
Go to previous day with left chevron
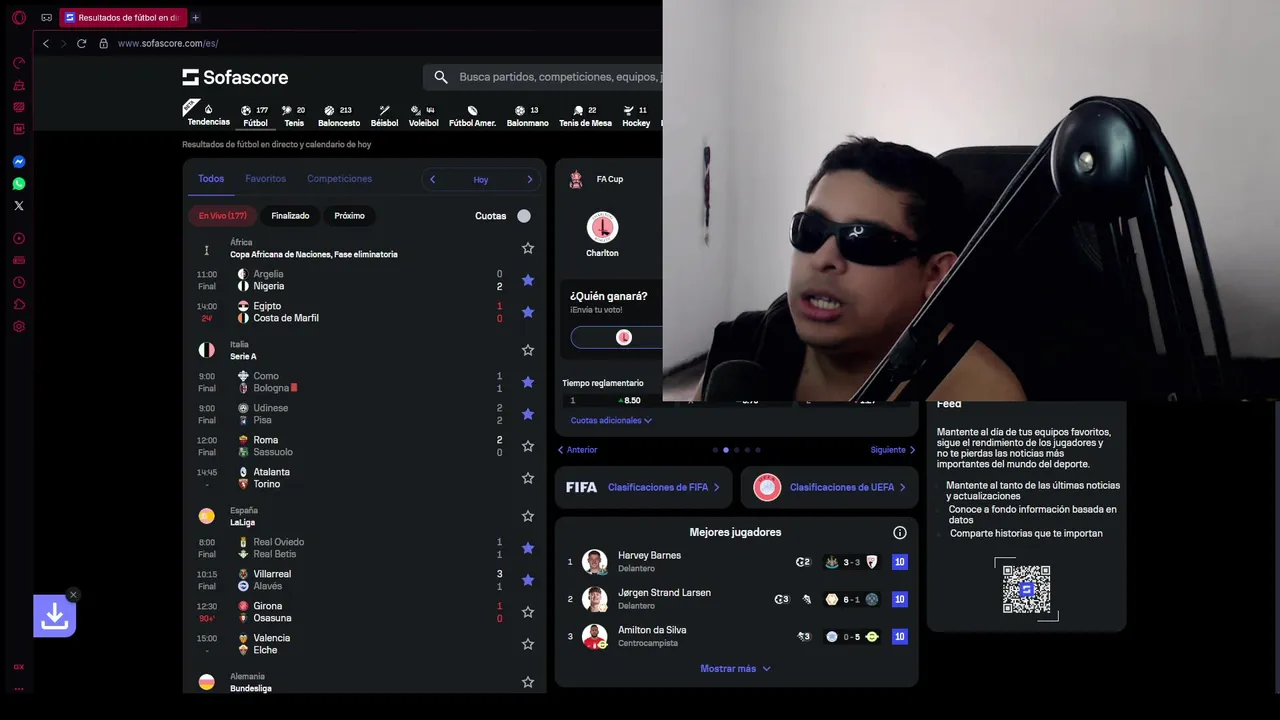(432, 180)
